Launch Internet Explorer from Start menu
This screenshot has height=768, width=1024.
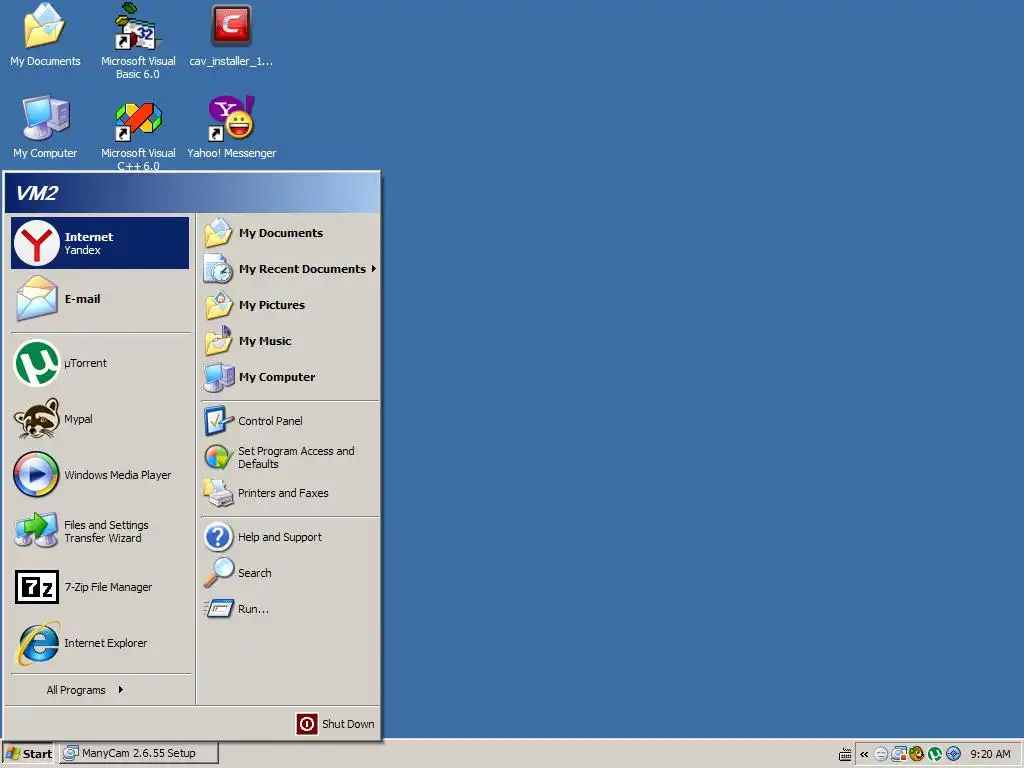click(x=100, y=643)
